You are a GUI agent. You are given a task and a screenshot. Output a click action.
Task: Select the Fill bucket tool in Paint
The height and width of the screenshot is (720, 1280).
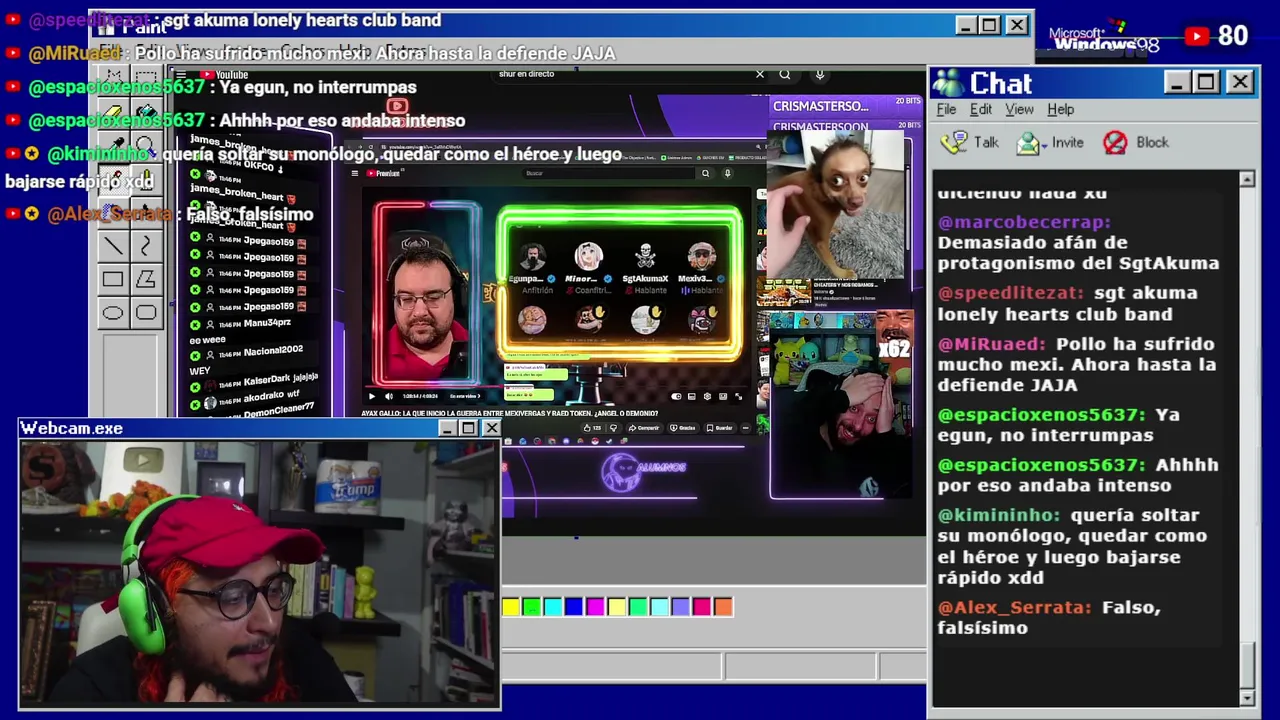146,112
